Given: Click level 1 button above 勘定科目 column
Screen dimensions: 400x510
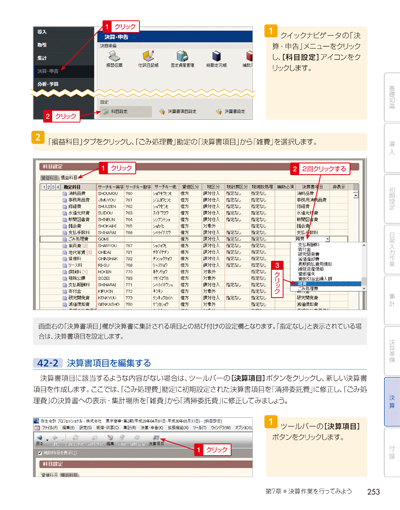Looking at the screenshot, I should [x=44, y=187].
